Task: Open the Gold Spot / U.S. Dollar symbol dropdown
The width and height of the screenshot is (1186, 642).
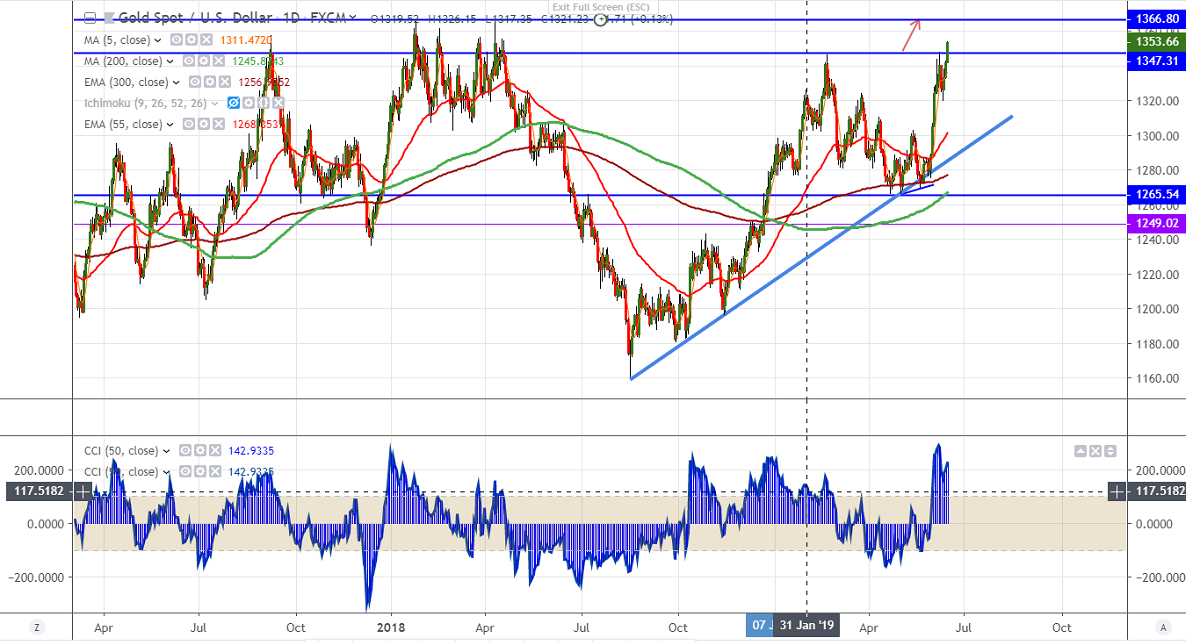Action: [x=353, y=18]
